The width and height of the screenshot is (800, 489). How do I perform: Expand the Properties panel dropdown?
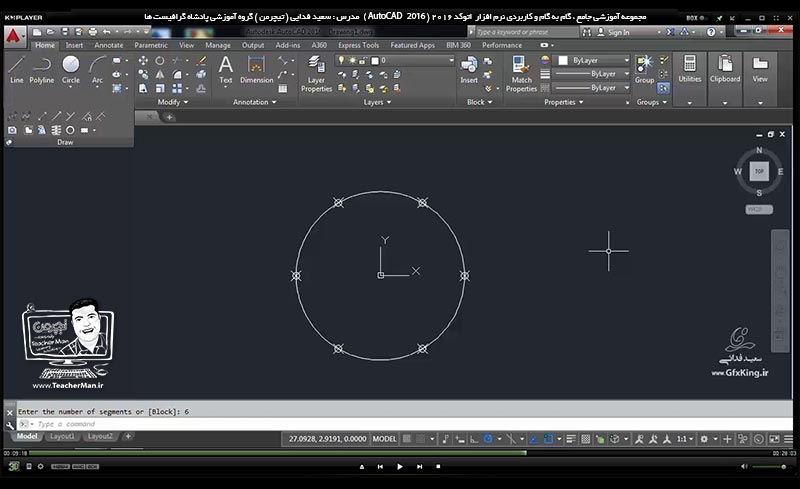point(563,102)
